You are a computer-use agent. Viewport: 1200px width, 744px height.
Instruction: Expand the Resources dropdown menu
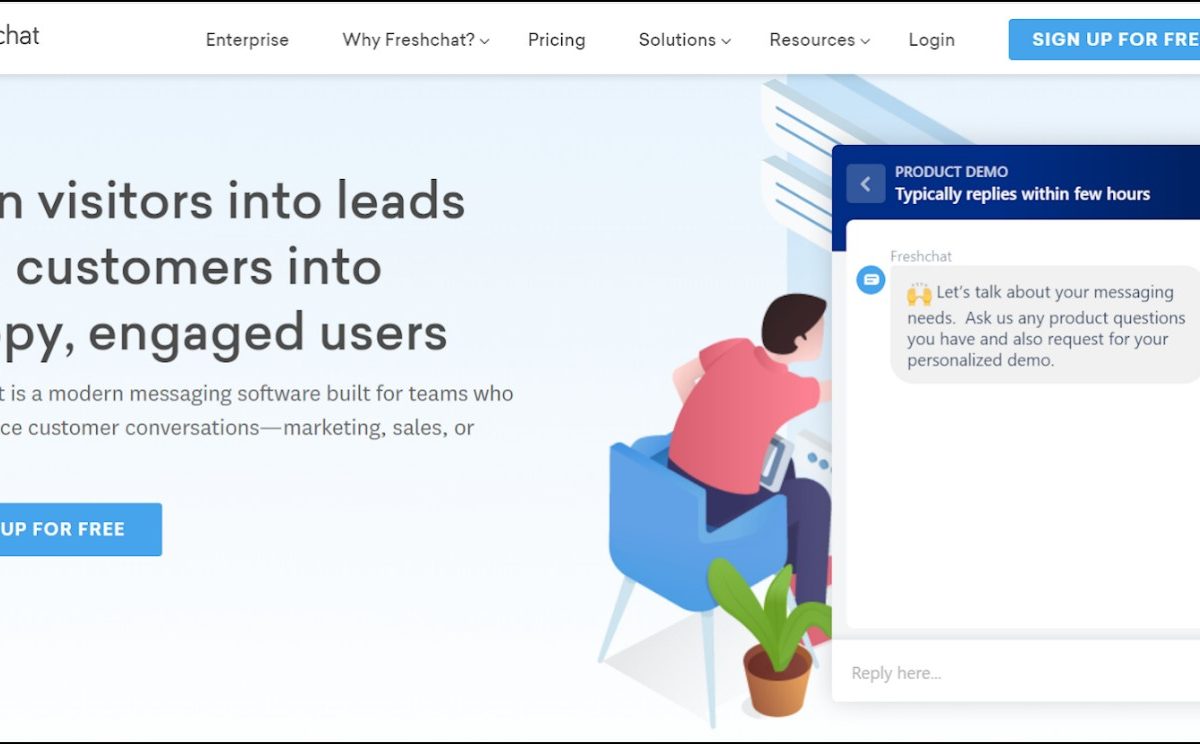click(x=819, y=40)
